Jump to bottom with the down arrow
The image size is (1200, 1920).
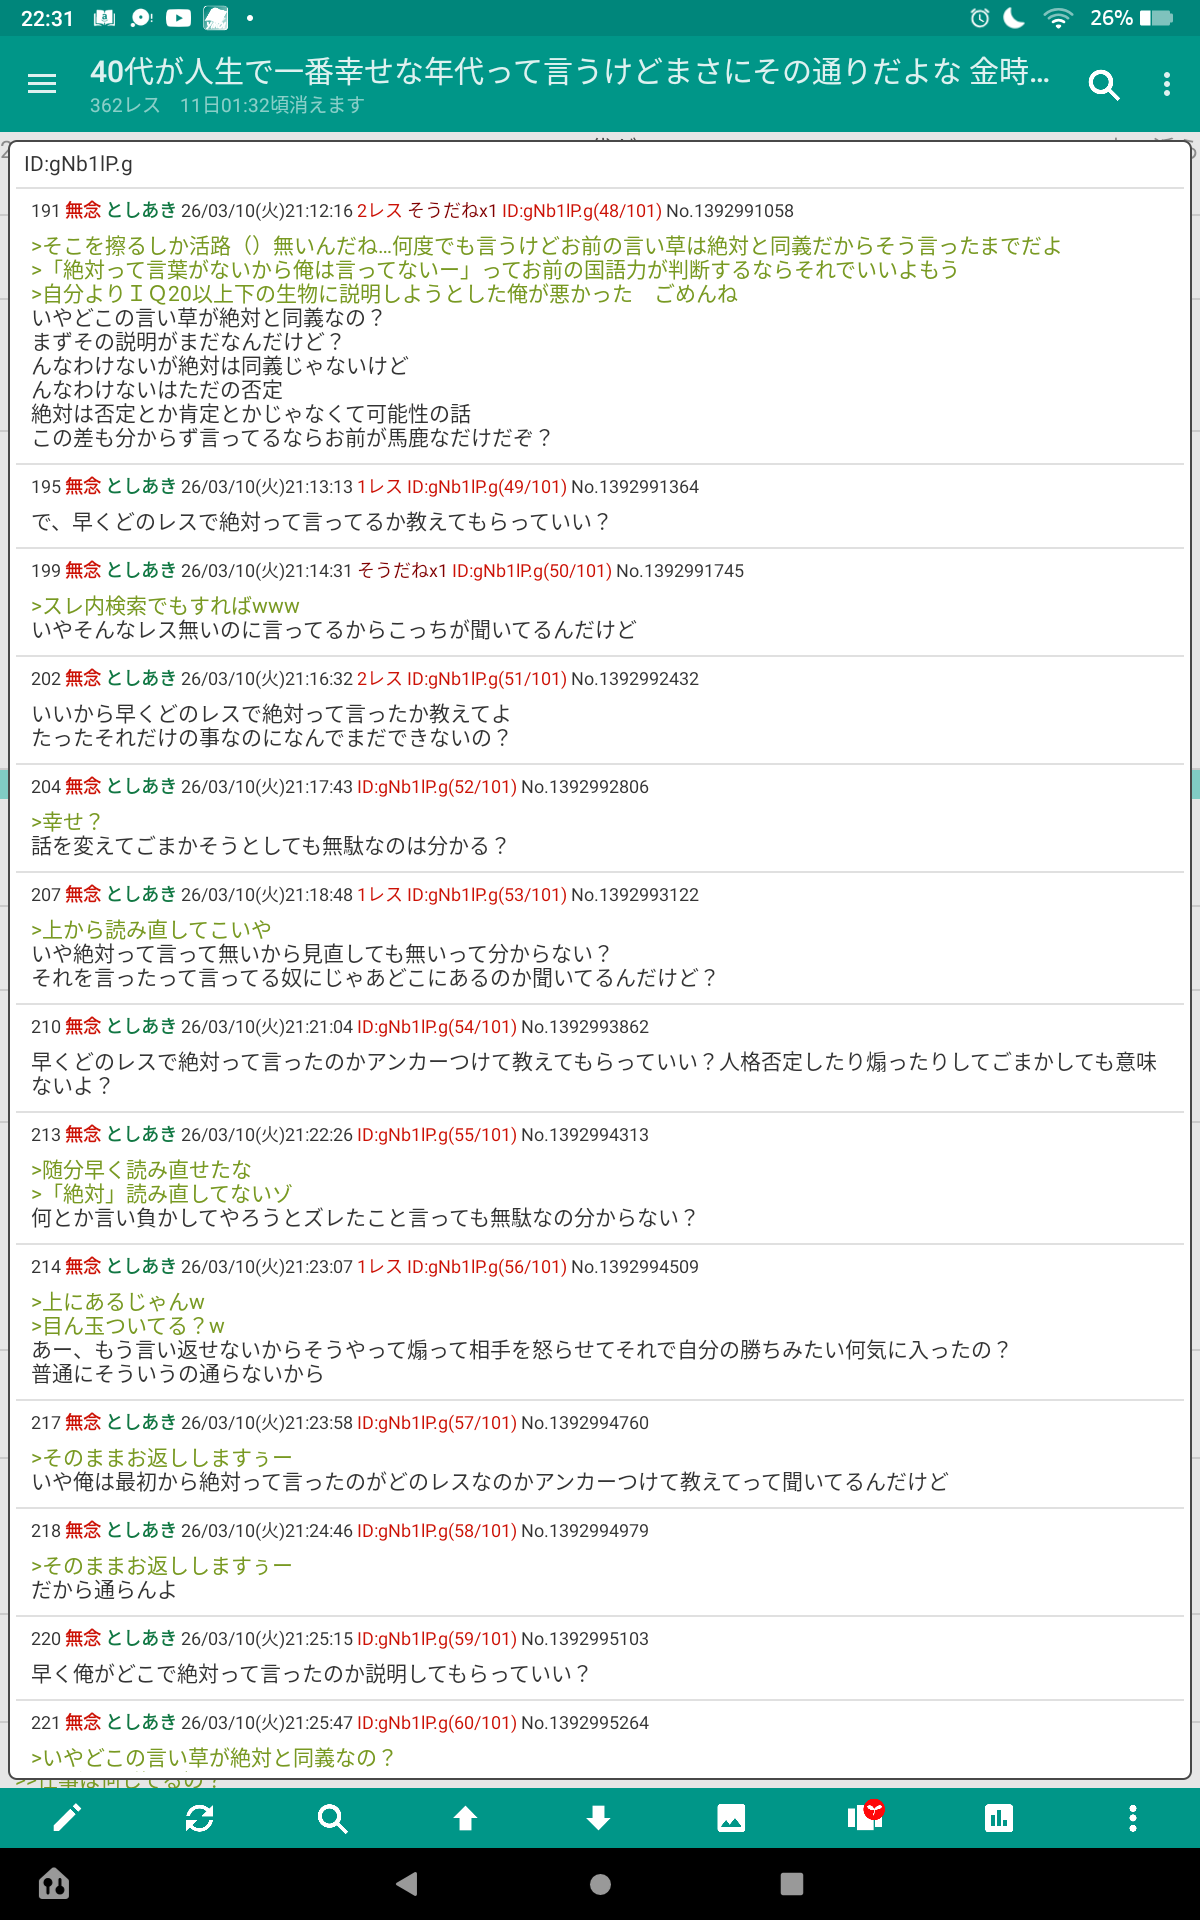click(598, 1818)
